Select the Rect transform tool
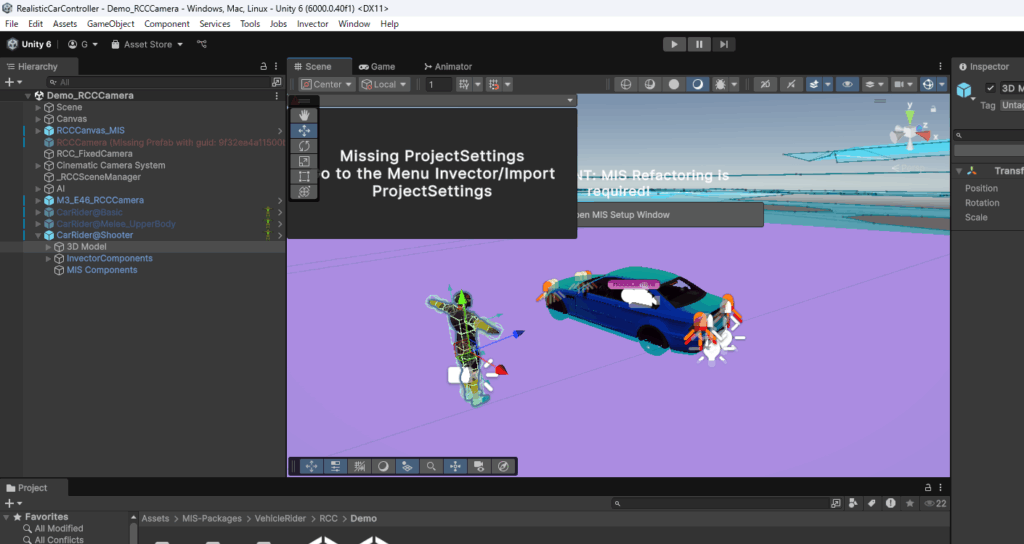 (x=305, y=176)
